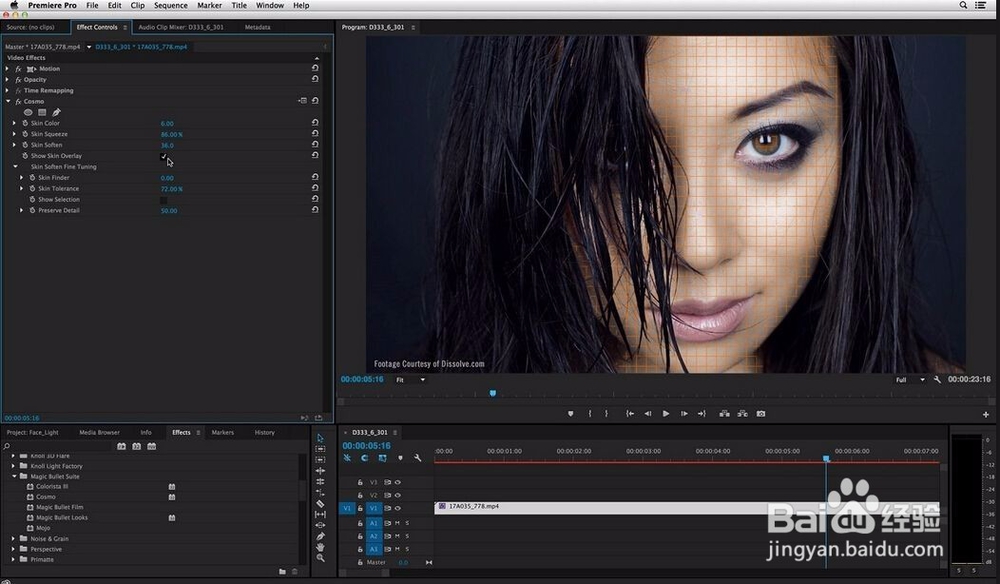Select the Hand tool
The image size is (1000, 584).
pos(320,547)
